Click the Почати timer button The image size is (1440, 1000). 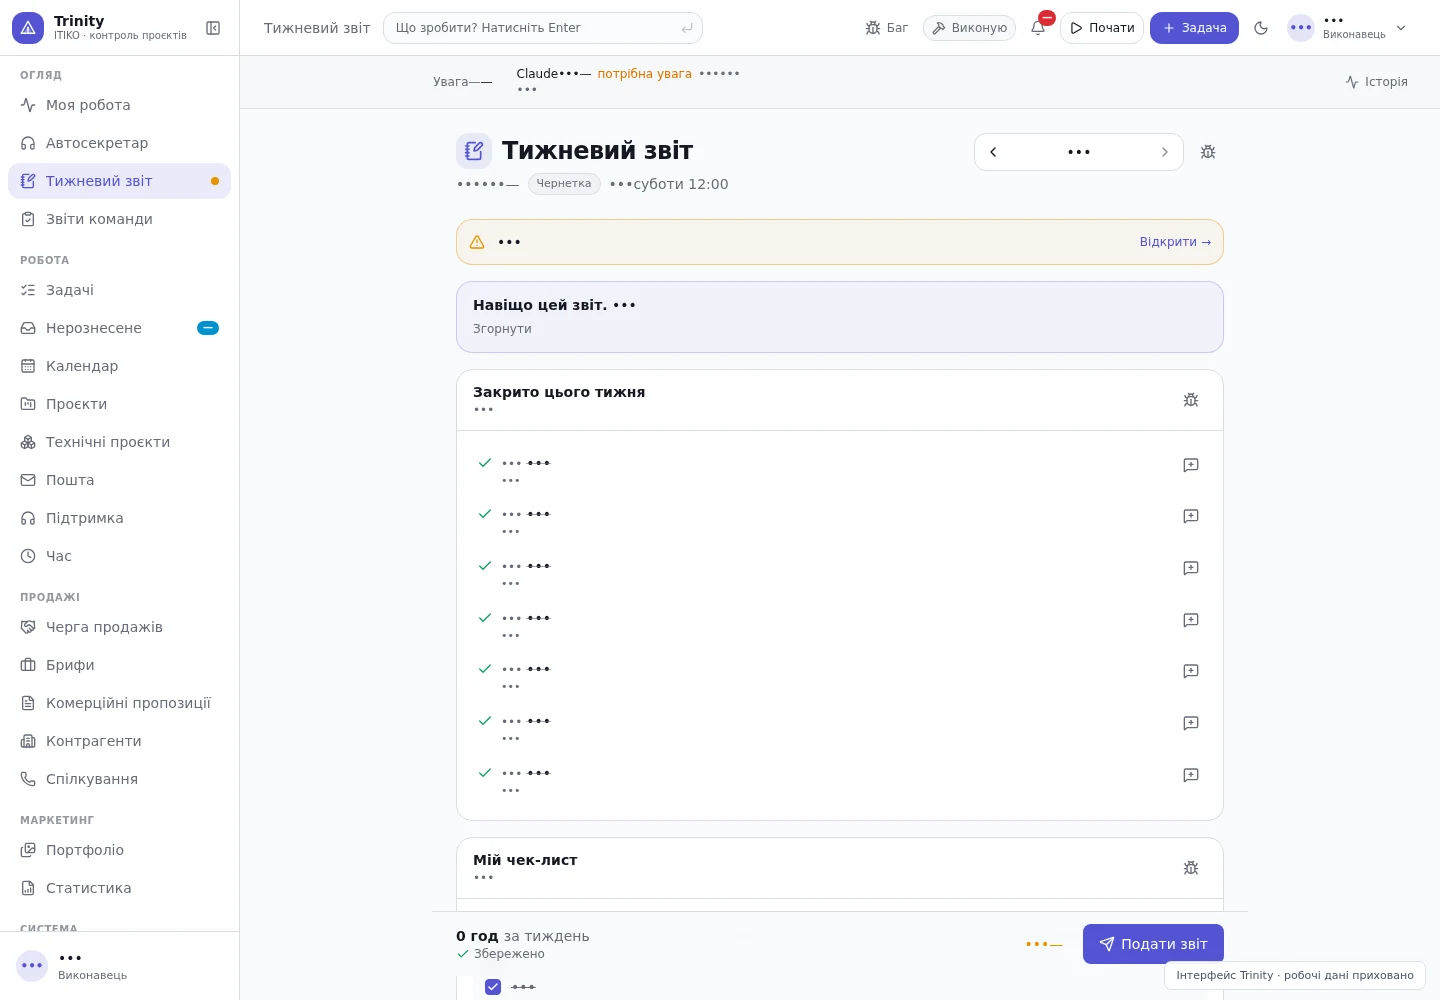(x=1102, y=28)
